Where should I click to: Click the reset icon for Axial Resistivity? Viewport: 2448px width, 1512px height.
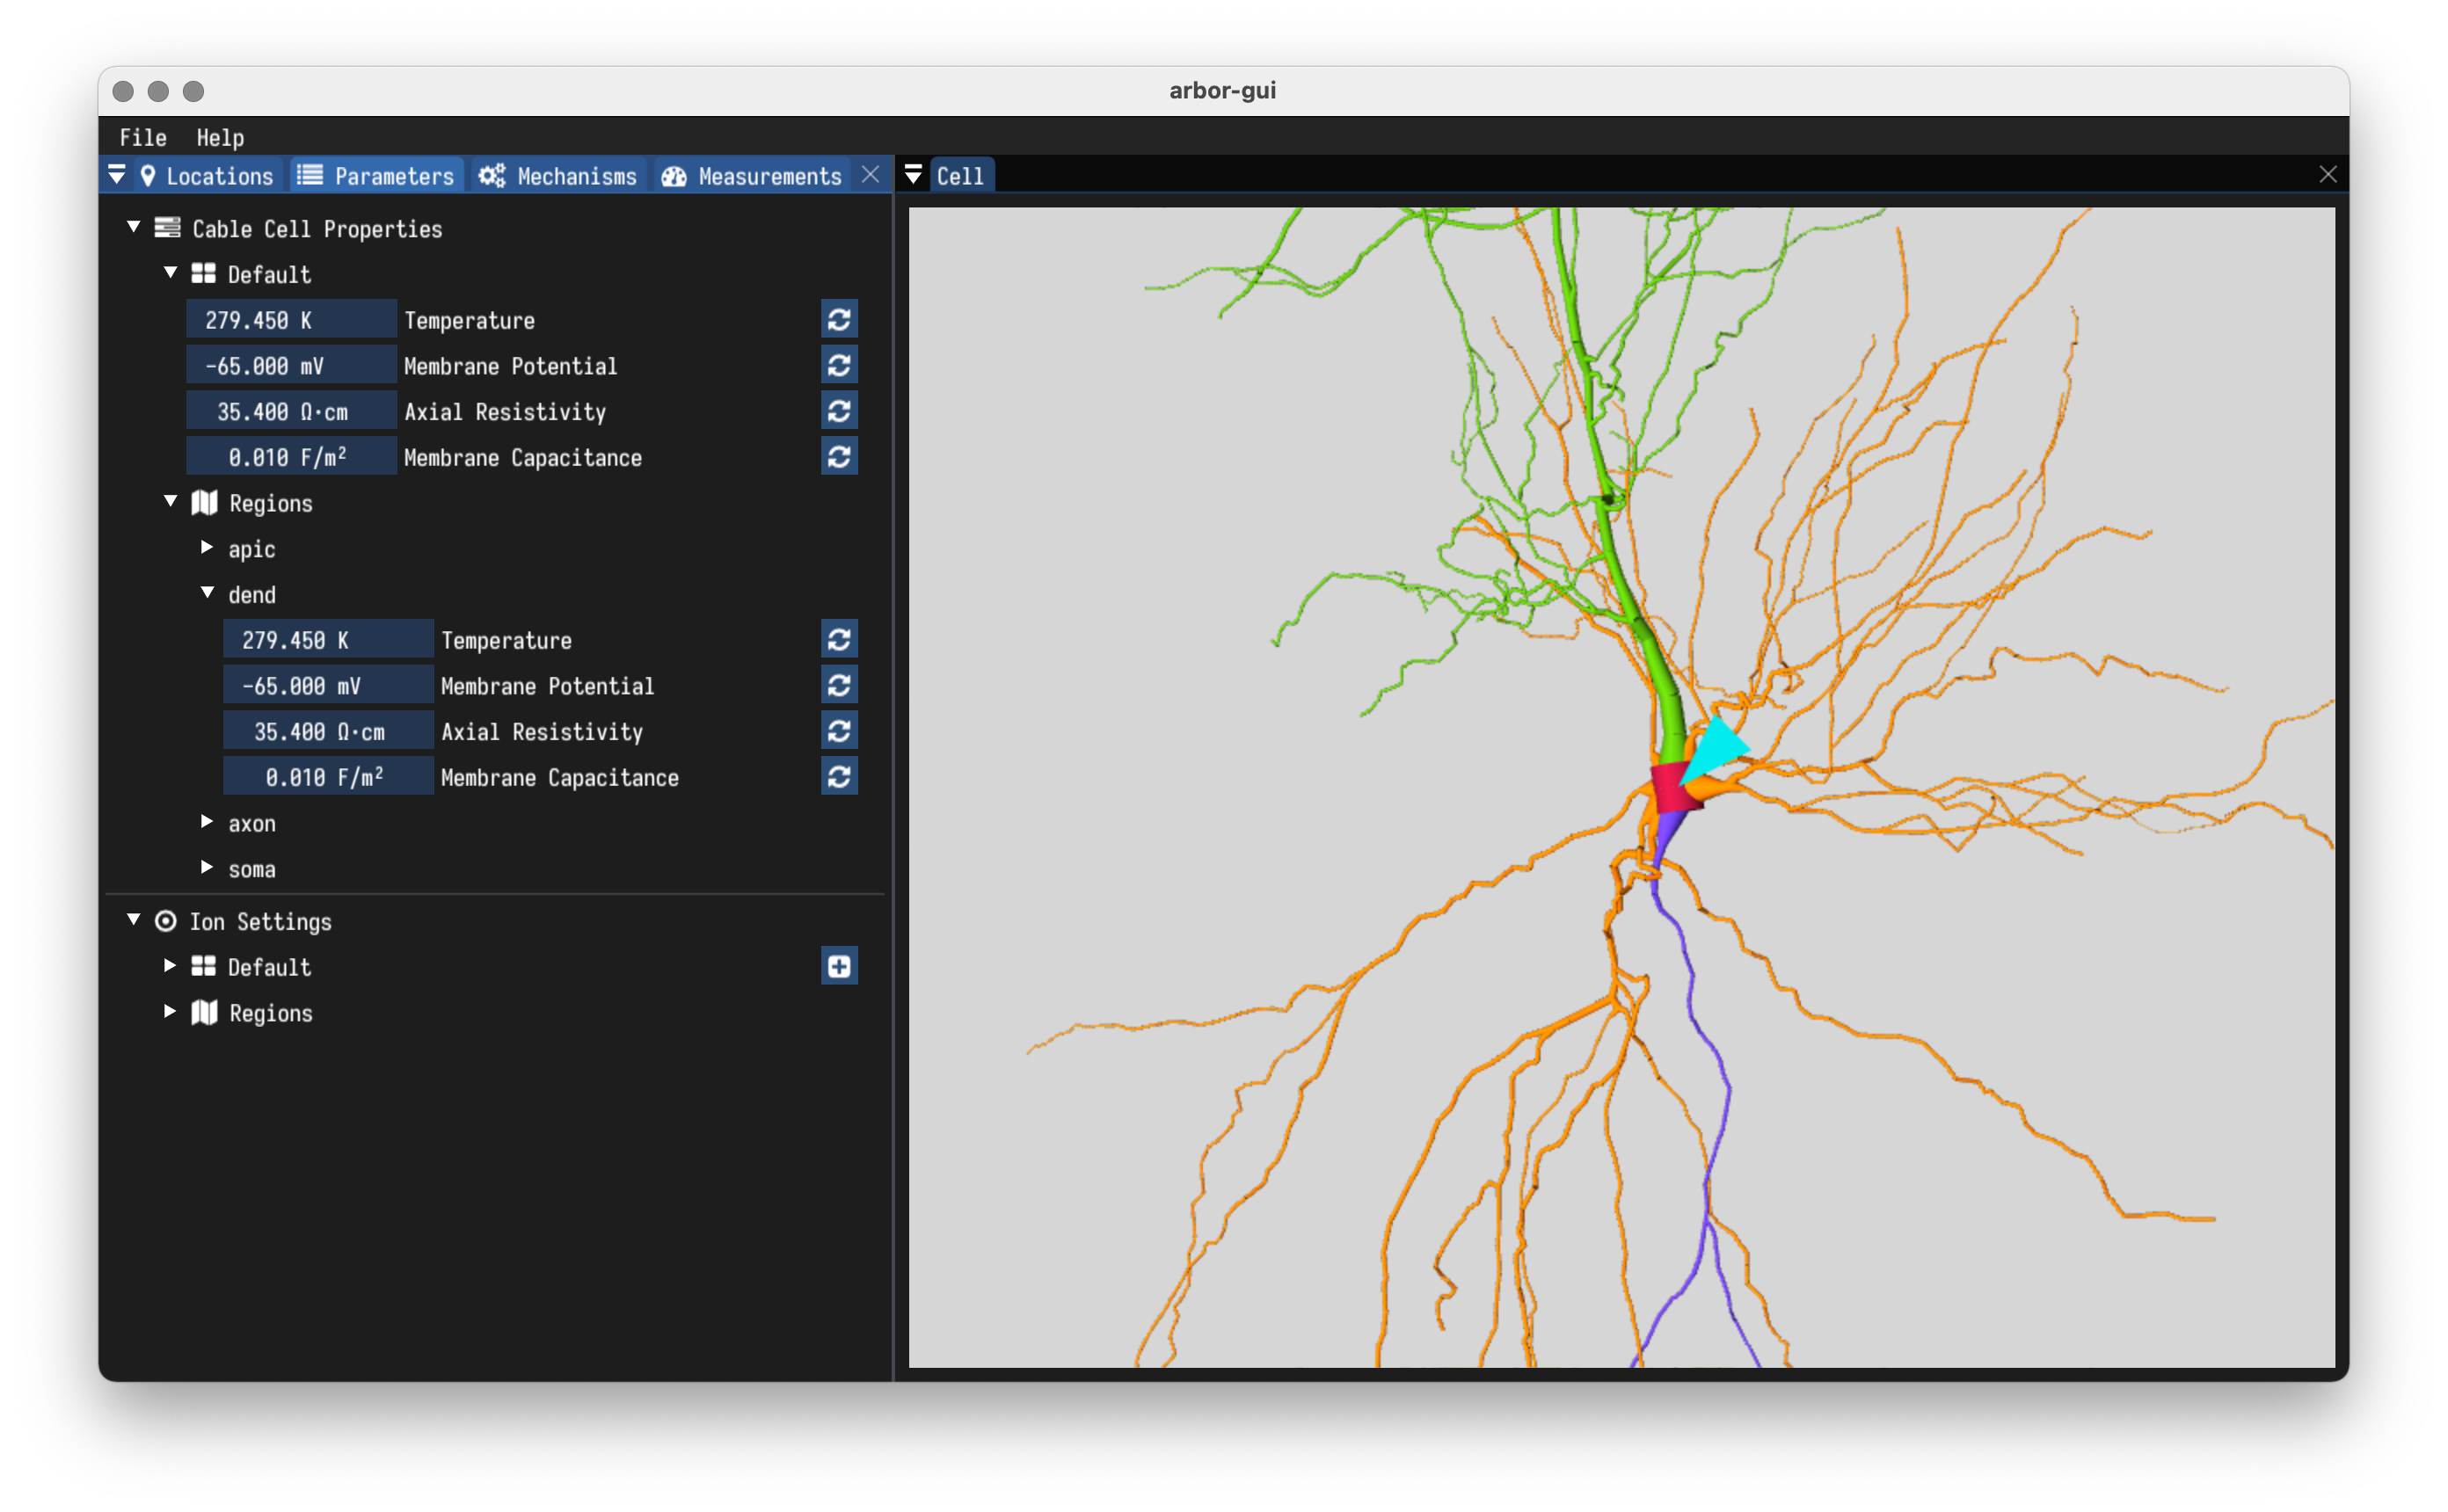coord(840,411)
